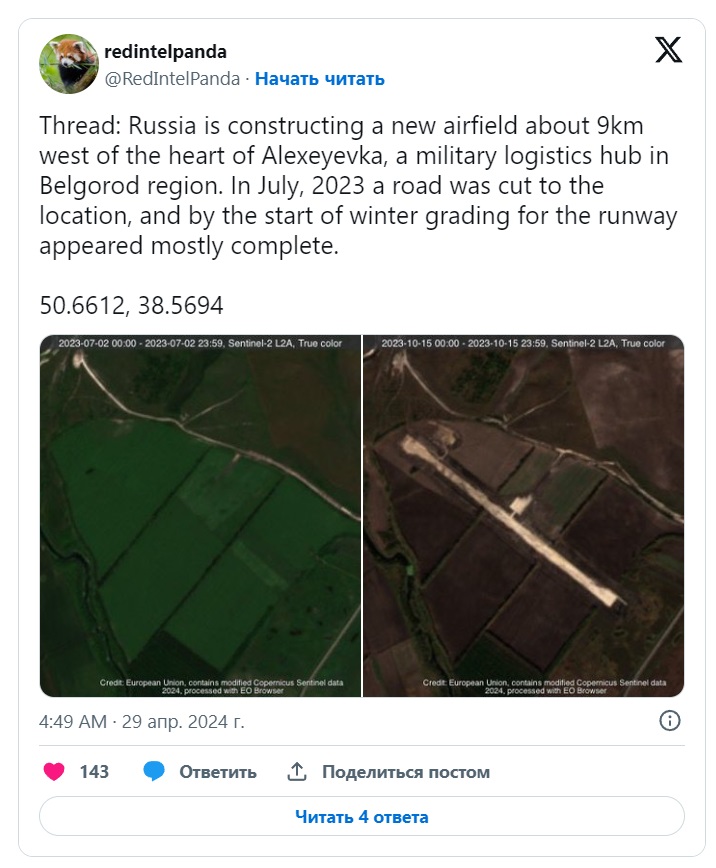Click the red panda profile avatar

tap(69, 64)
